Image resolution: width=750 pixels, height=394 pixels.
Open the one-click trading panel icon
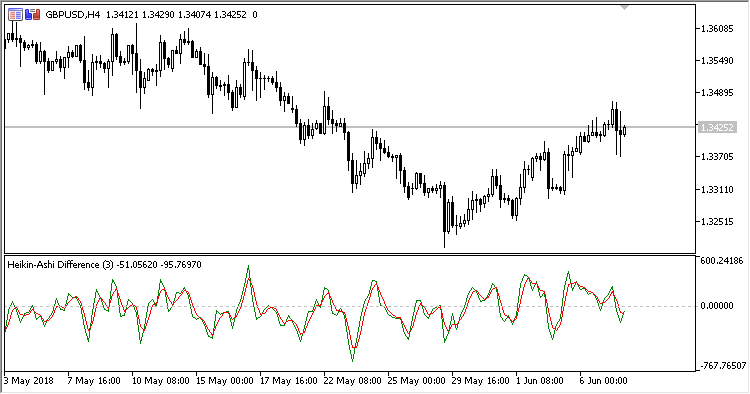pyautogui.click(x=15, y=15)
